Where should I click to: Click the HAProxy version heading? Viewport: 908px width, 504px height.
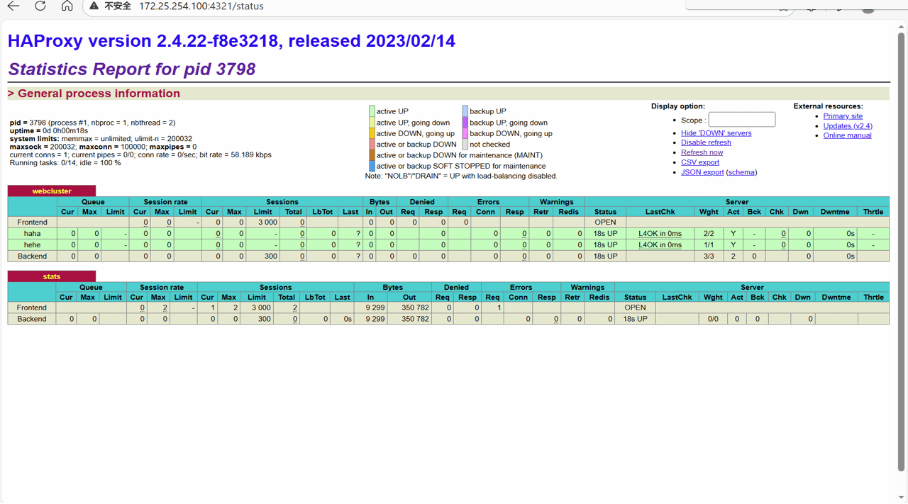tap(232, 41)
